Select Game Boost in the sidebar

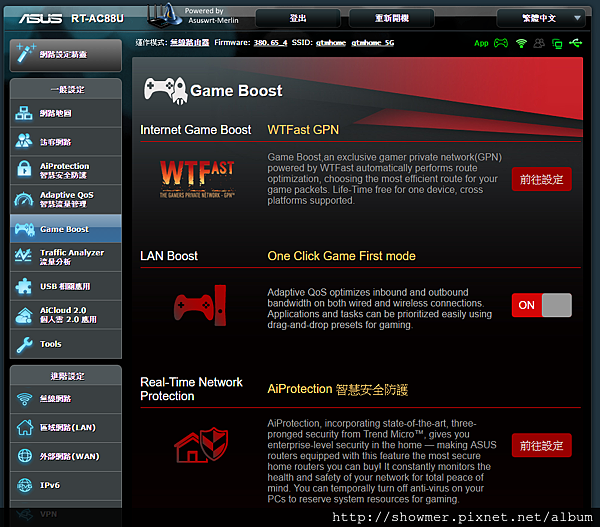[65, 229]
